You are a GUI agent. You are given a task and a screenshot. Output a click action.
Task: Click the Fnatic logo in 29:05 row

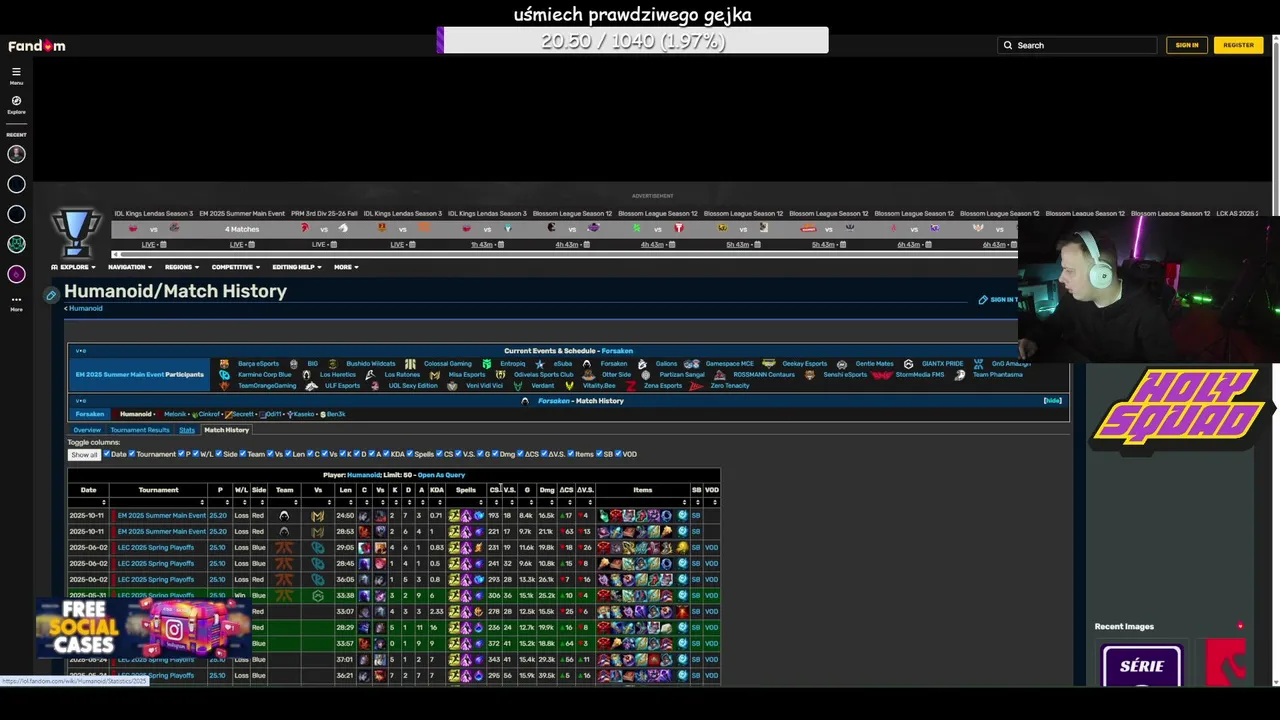(x=284, y=548)
